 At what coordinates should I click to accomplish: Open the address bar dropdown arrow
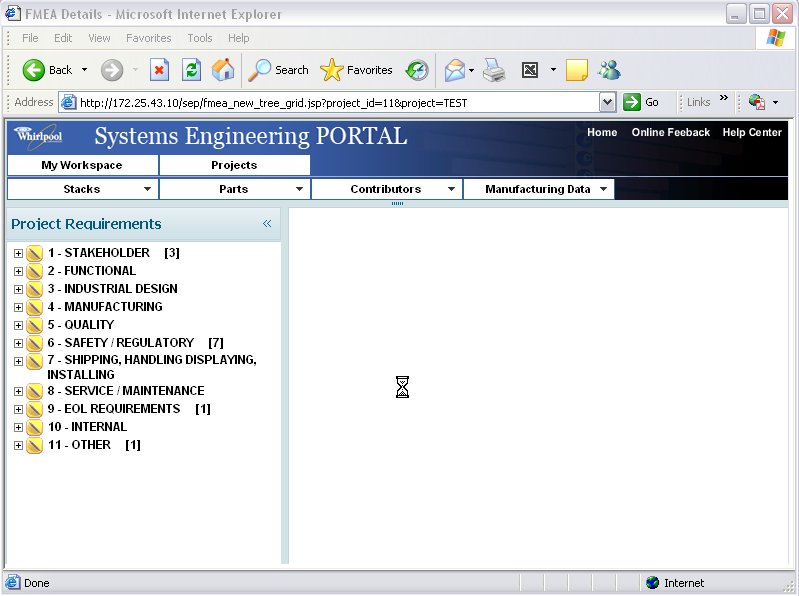coord(607,103)
